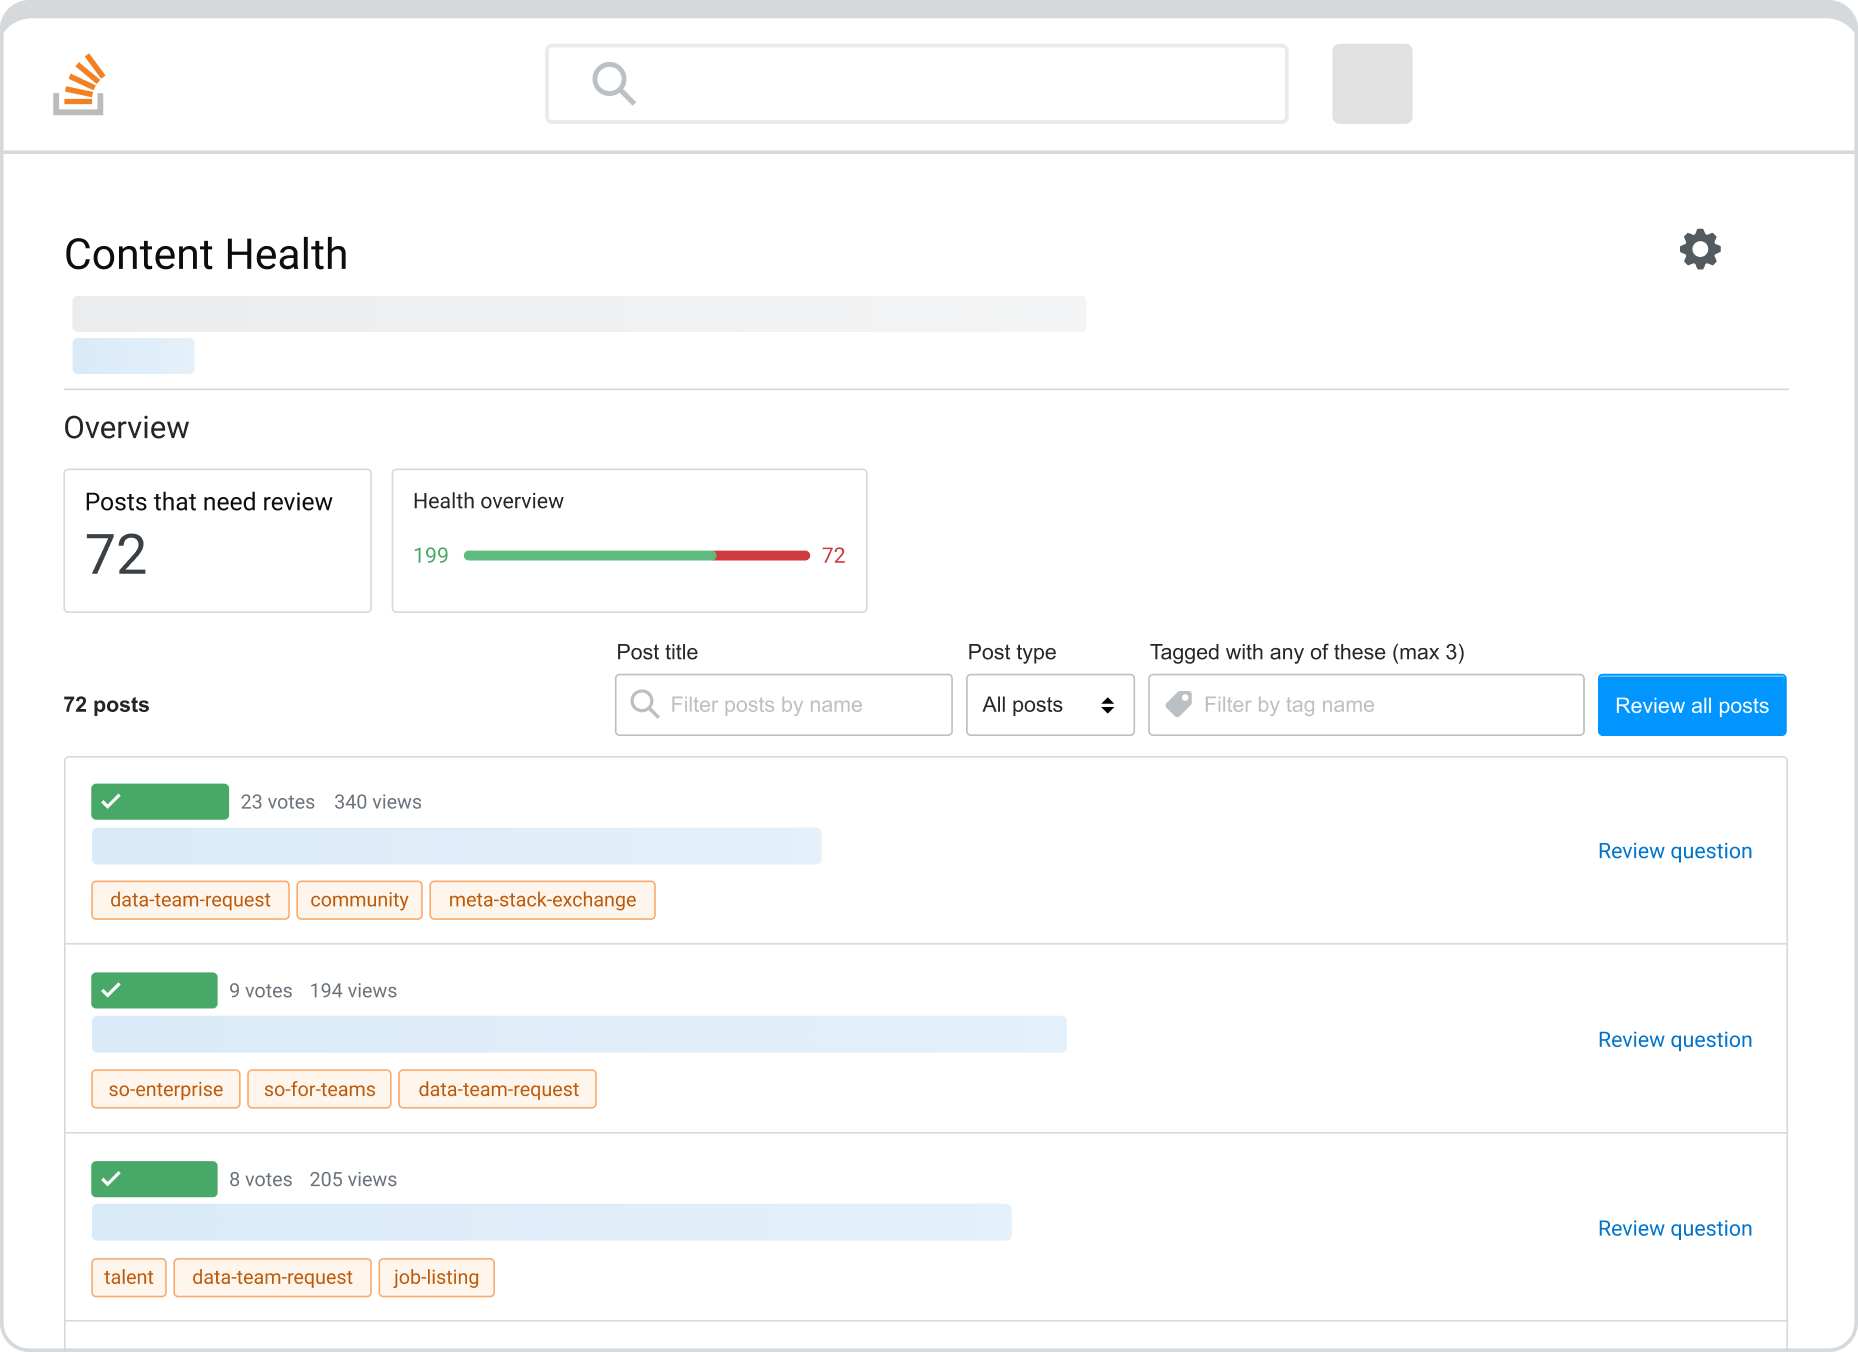Click the 23 votes text
The image size is (1858, 1352).
point(278,802)
